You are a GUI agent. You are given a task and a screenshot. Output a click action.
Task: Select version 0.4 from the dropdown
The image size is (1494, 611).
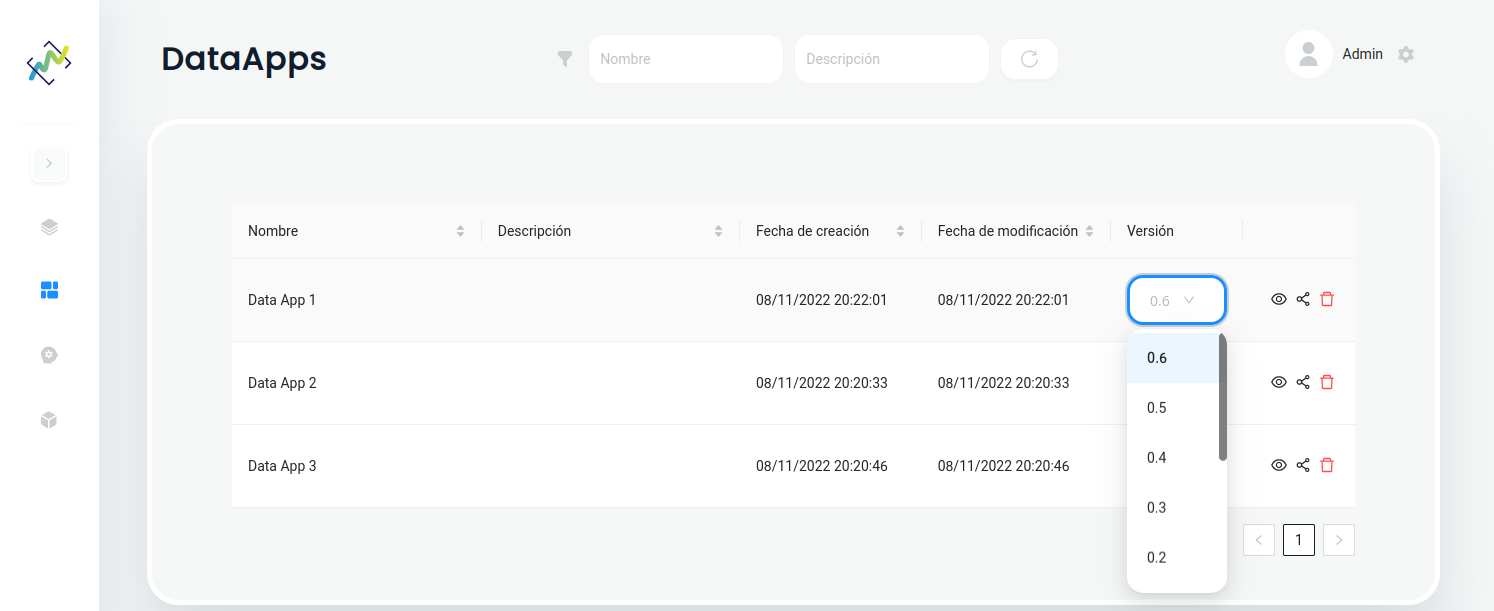coord(1173,458)
